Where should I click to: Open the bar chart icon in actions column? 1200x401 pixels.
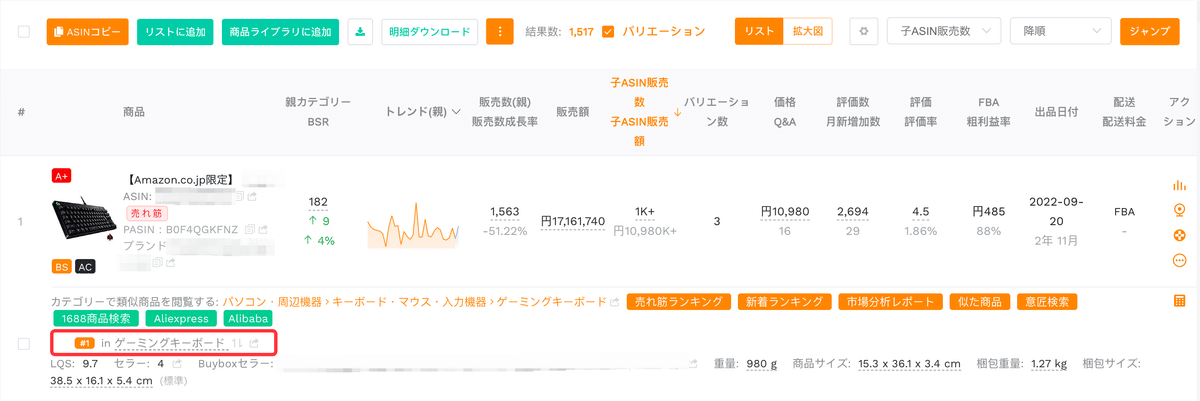point(1179,185)
